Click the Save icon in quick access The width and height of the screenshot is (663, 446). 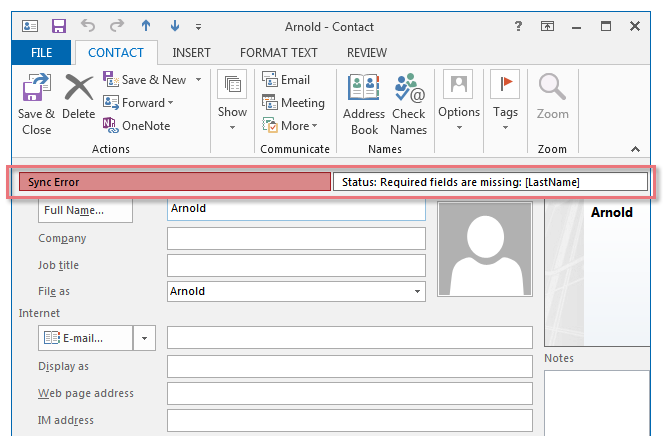(x=59, y=26)
